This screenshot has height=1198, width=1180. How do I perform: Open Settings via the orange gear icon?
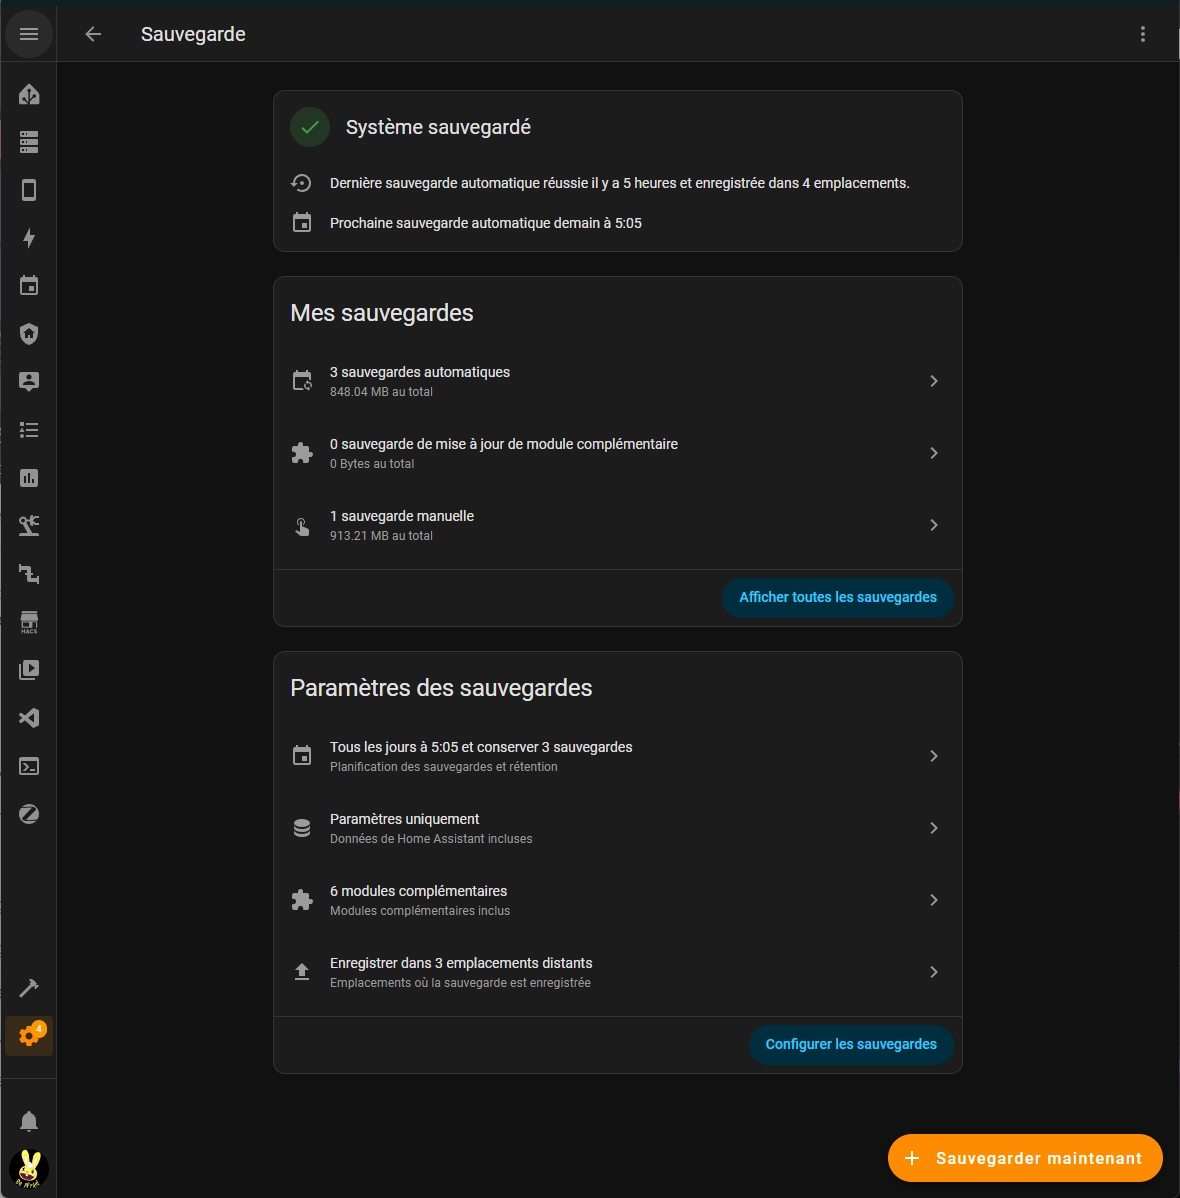pos(28,1035)
